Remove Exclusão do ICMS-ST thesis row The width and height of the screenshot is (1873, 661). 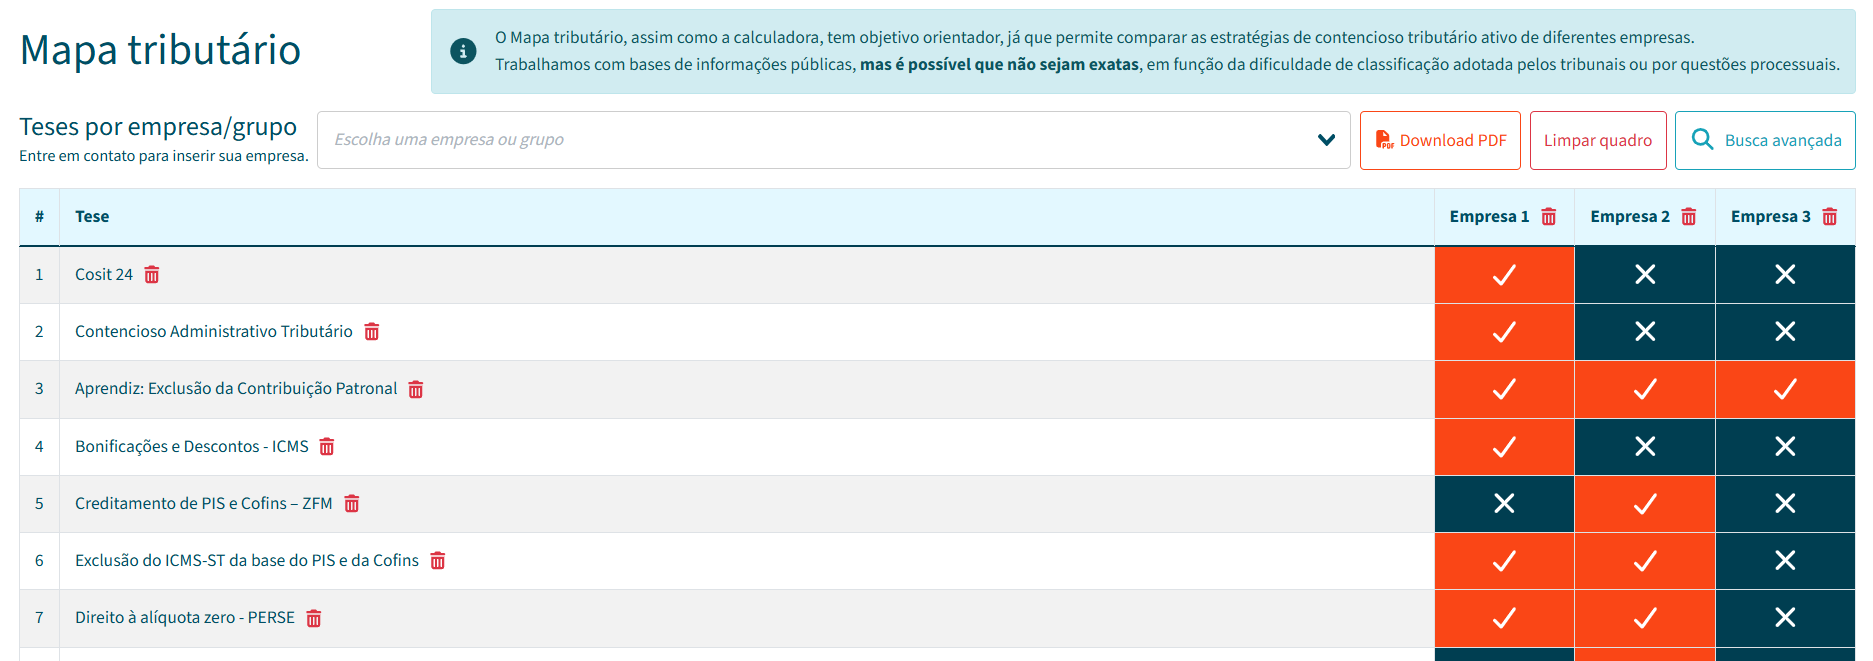point(438,561)
